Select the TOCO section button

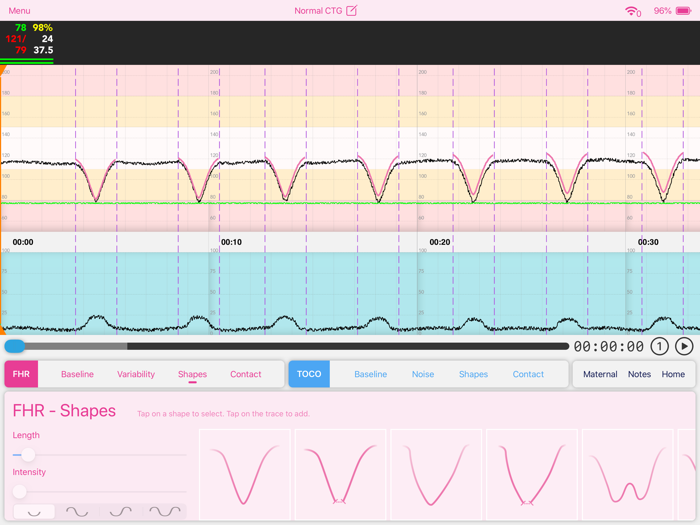click(x=309, y=374)
